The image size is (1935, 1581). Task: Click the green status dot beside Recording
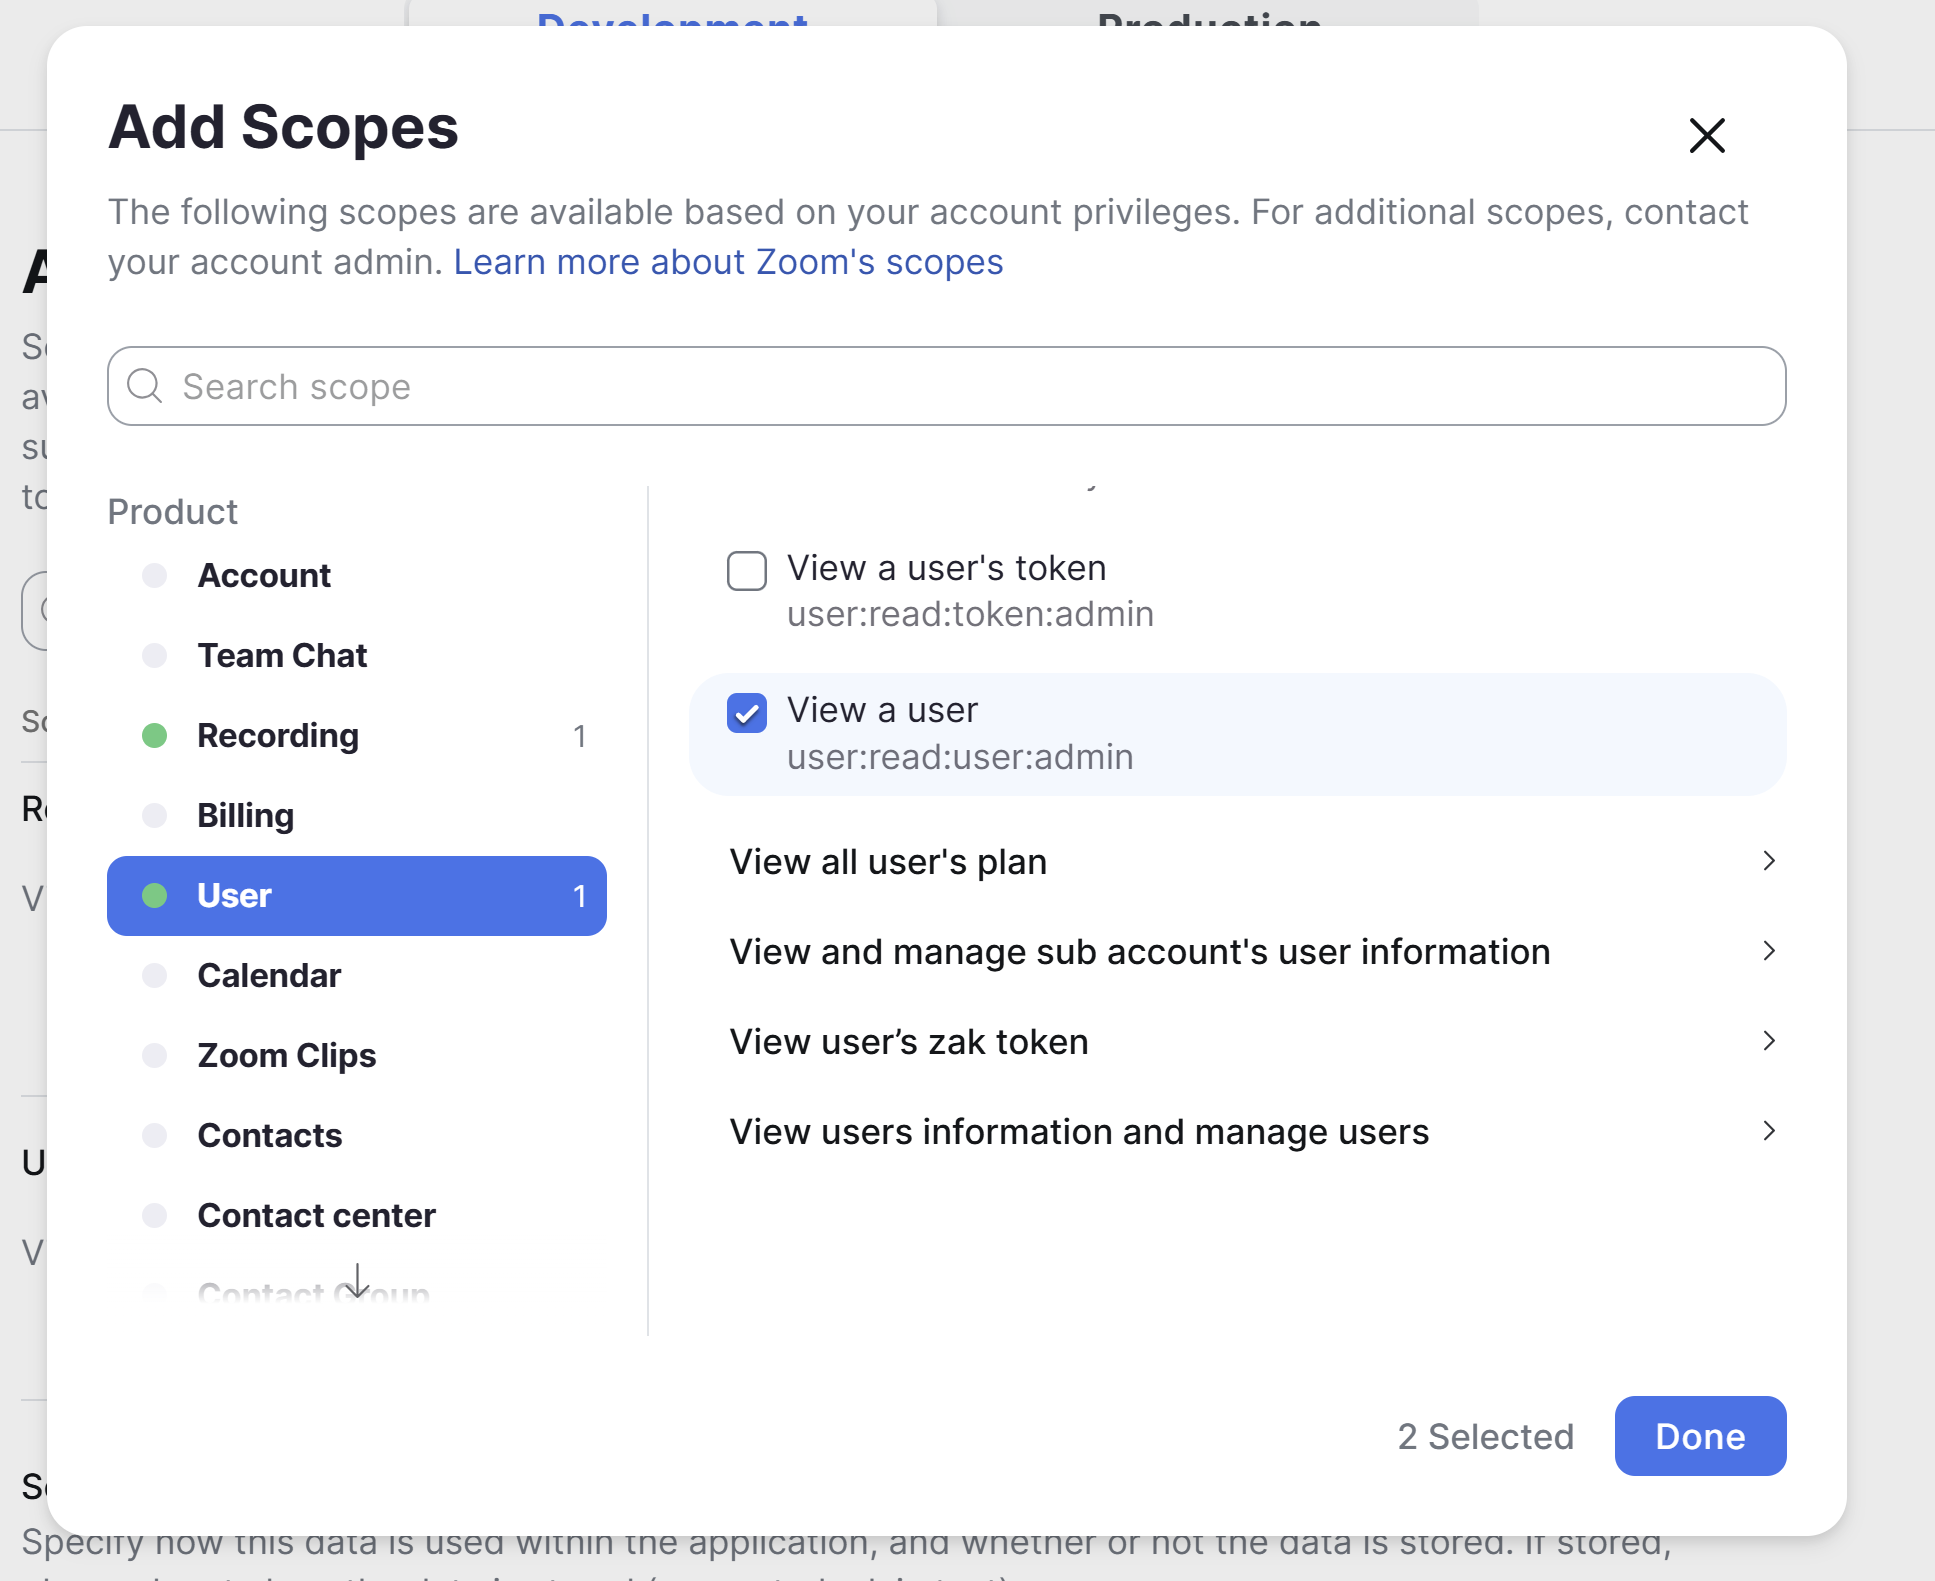coord(155,735)
